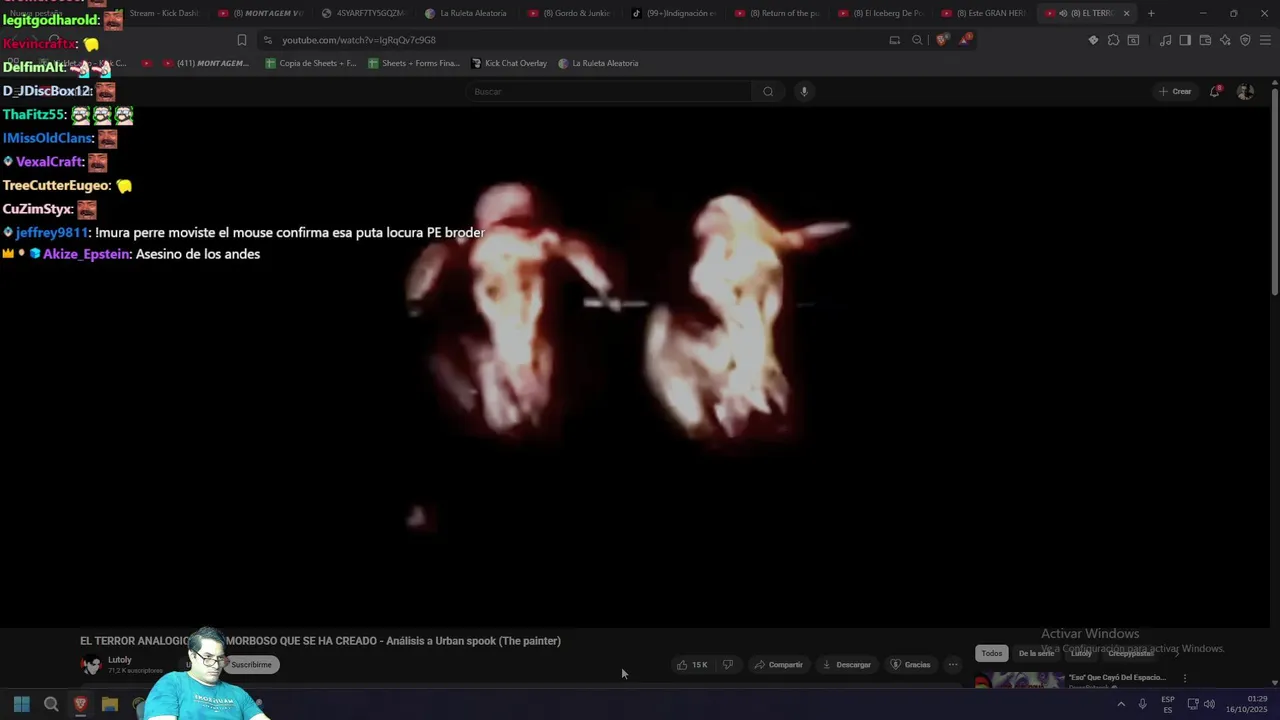1280x720 pixels.
Task: Open Windows taskbar search
Action: (x=51, y=704)
